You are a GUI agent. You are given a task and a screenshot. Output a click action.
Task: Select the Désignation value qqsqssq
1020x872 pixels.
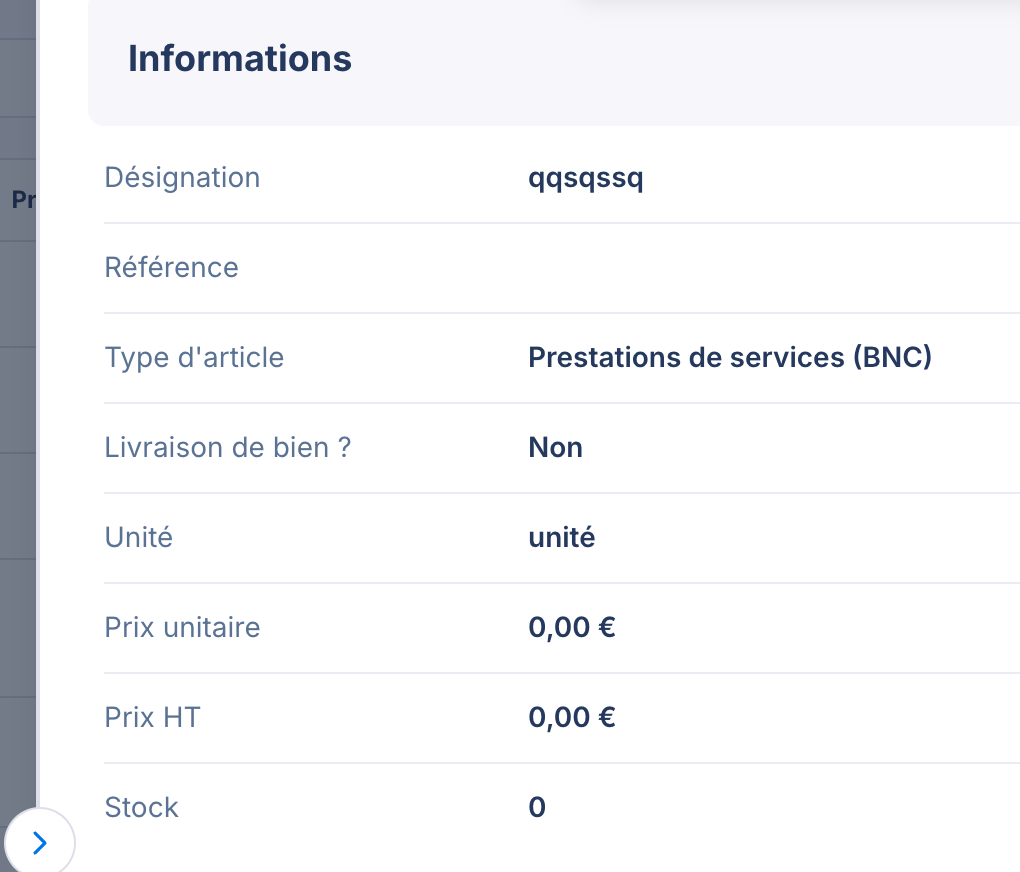(x=585, y=178)
